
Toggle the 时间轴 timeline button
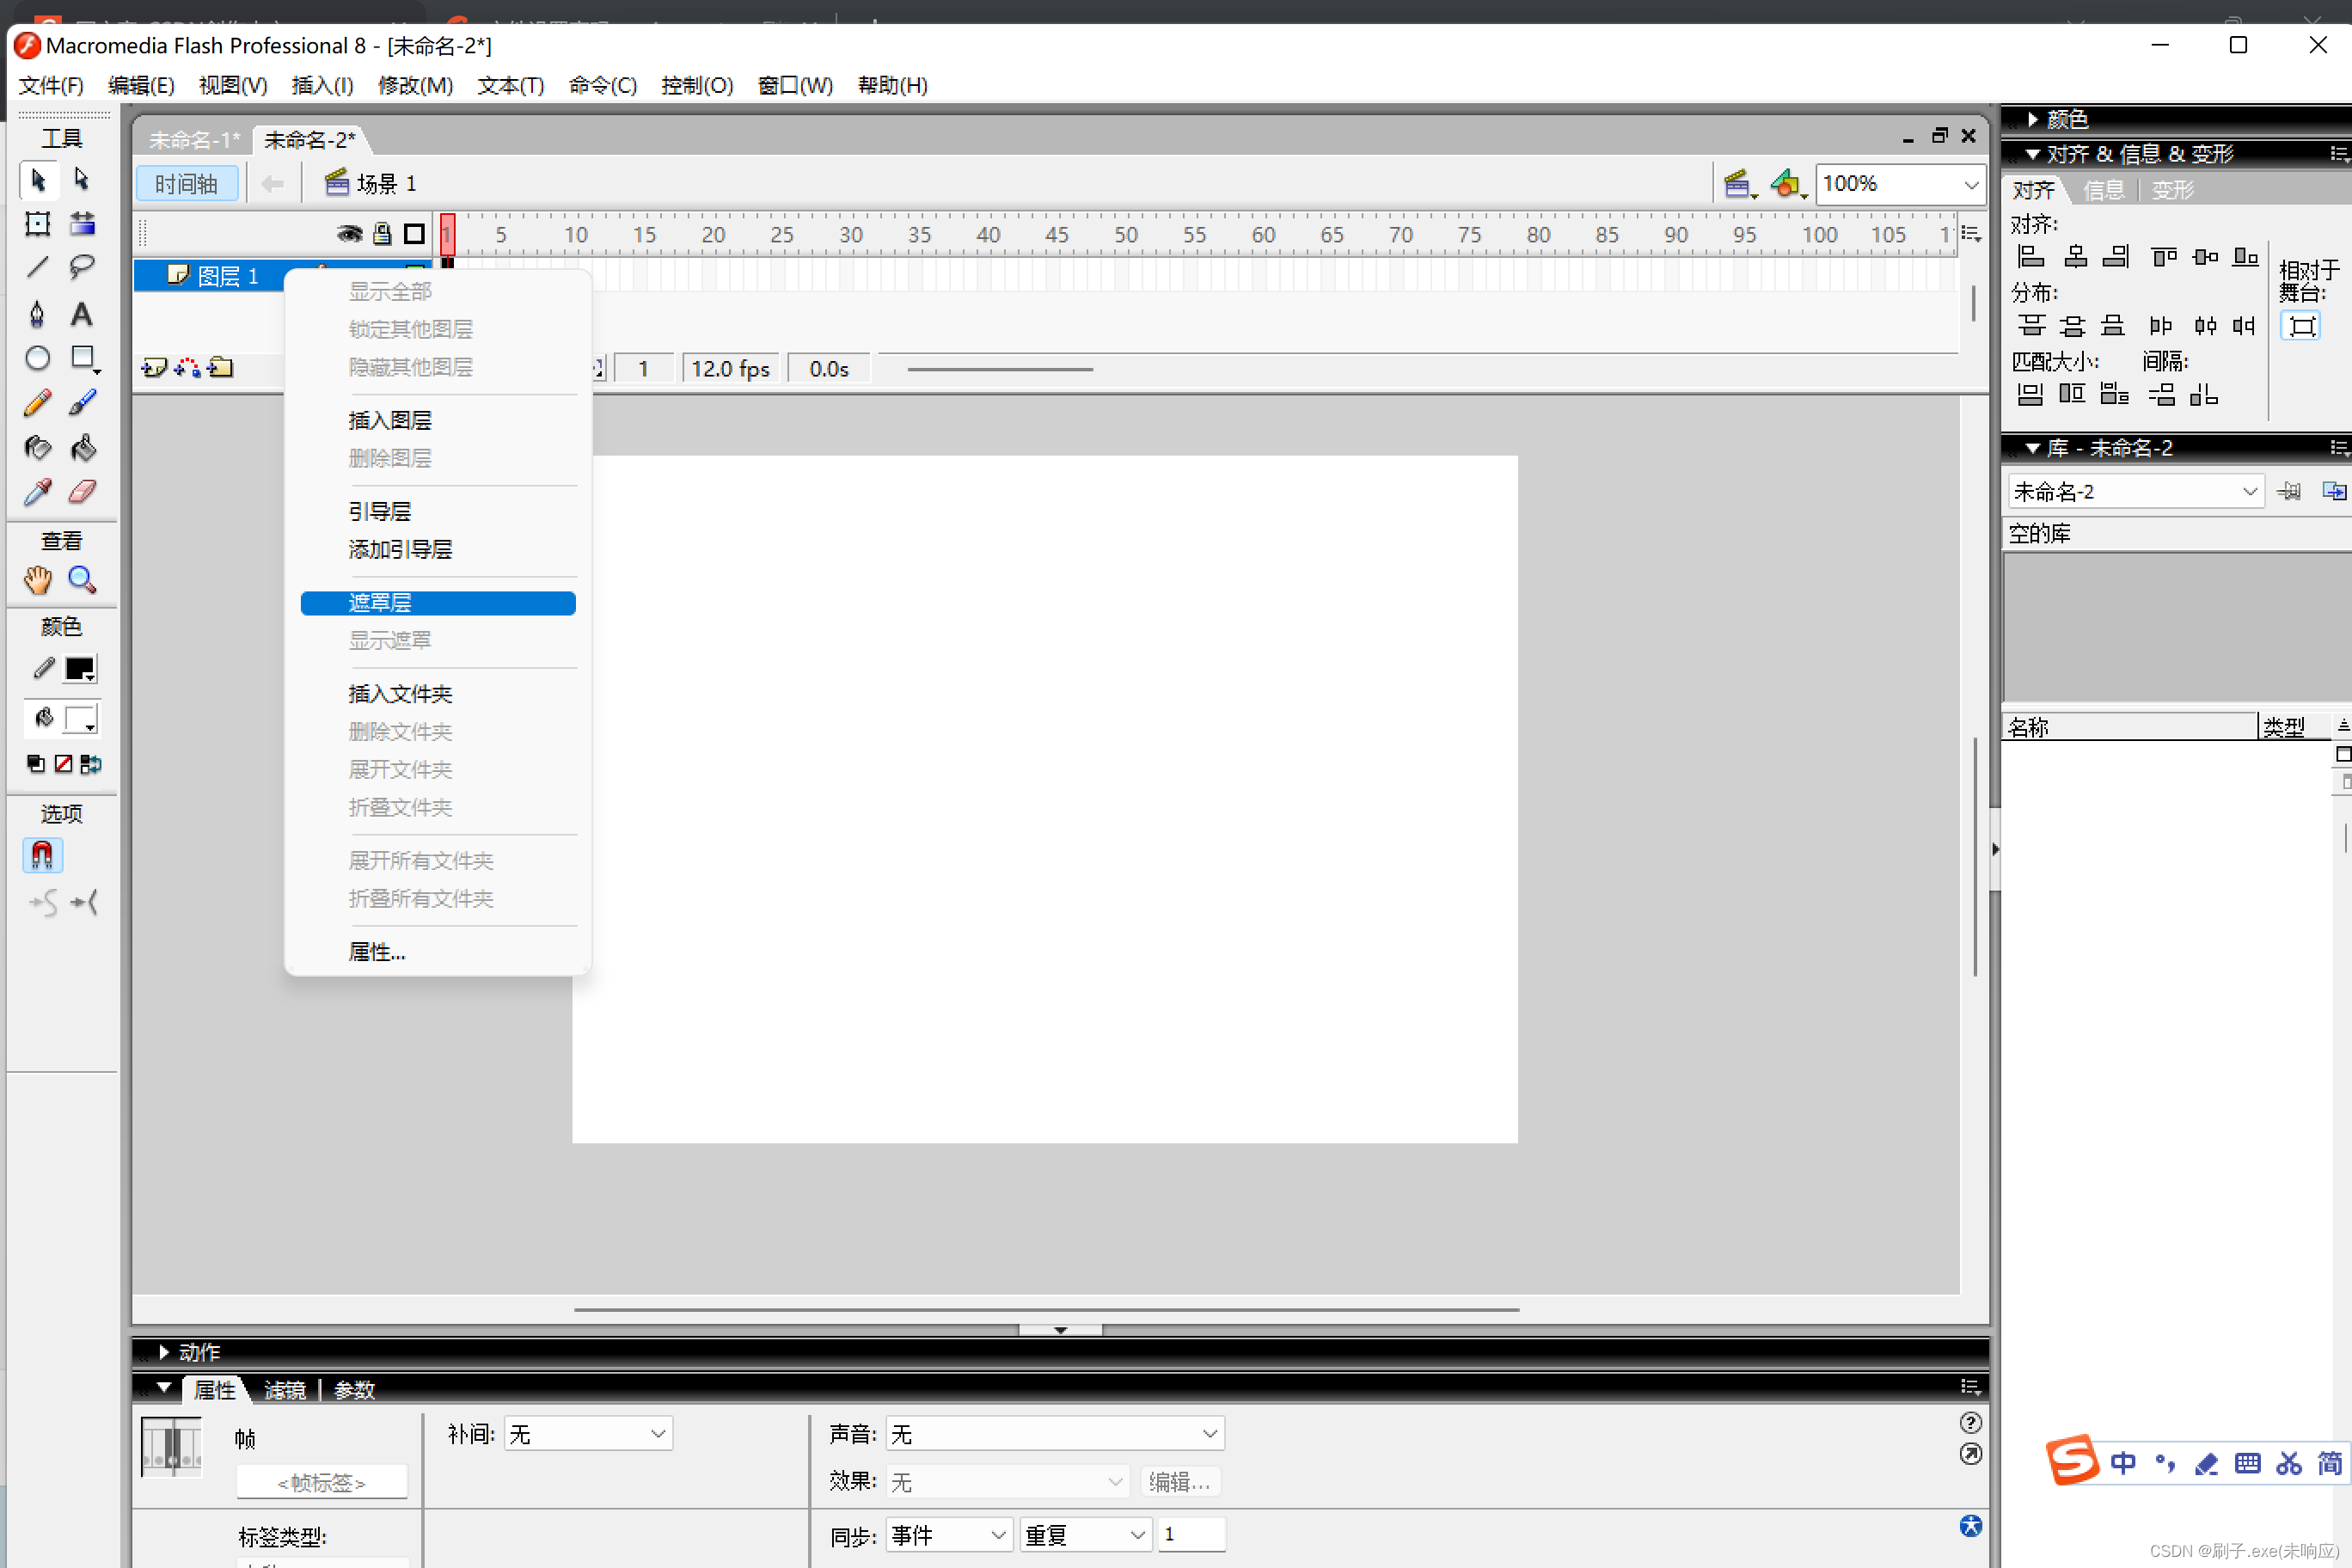[187, 184]
